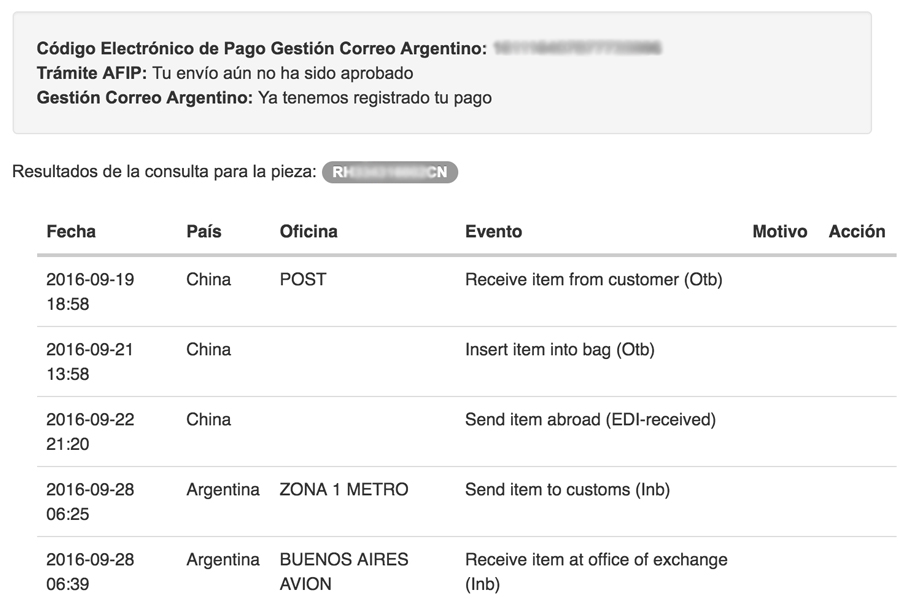Image resolution: width=900 pixels, height=613 pixels.
Task: Click the Oficina column header
Action: click(309, 231)
